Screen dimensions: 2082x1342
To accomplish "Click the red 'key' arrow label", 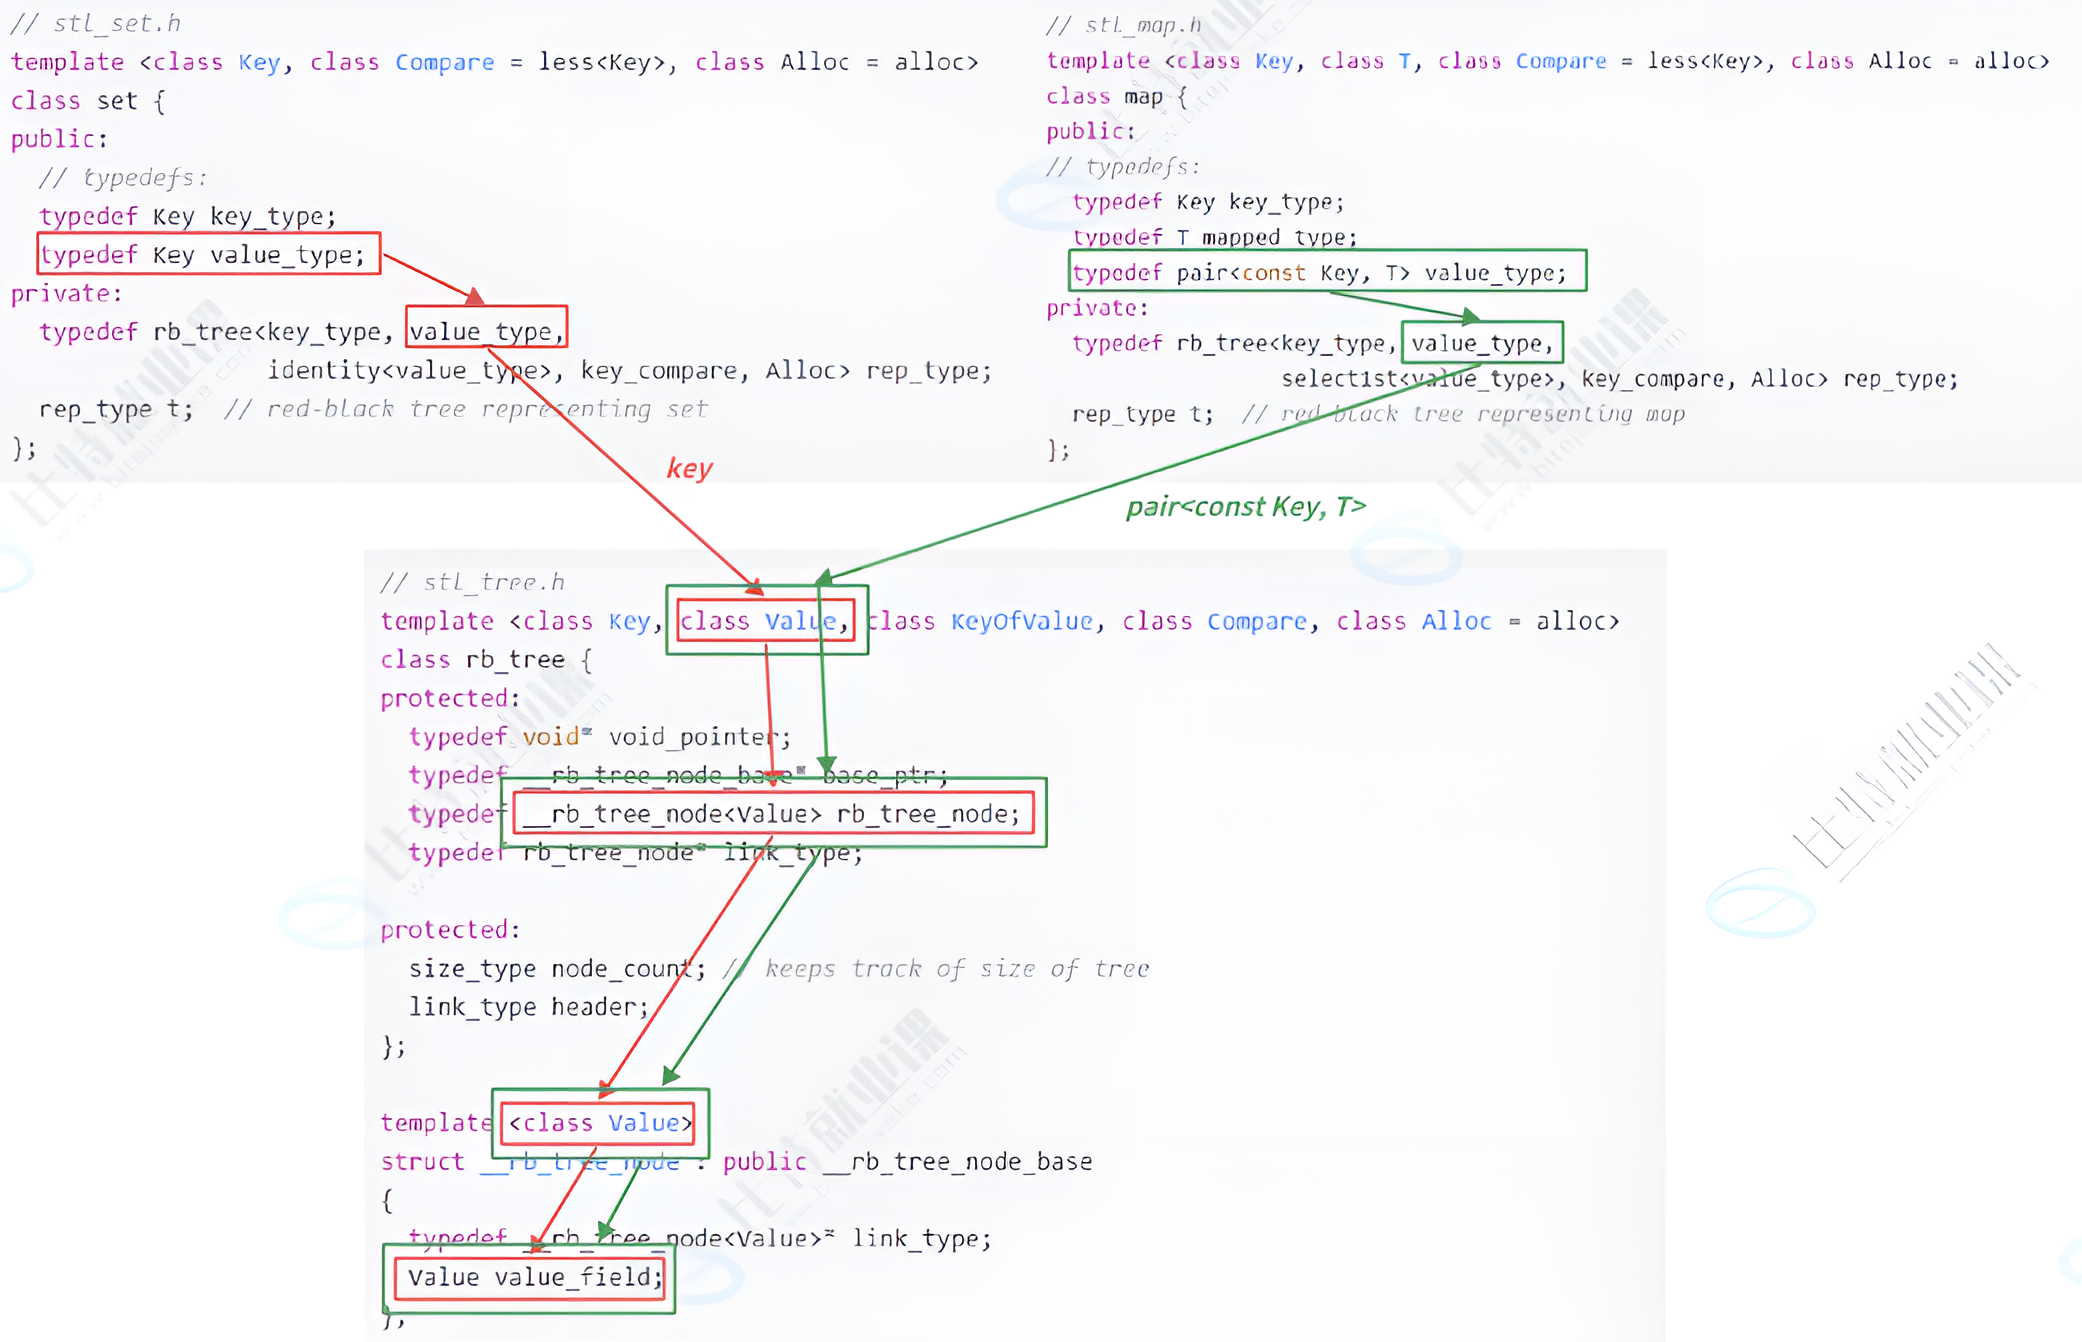I will click(689, 468).
